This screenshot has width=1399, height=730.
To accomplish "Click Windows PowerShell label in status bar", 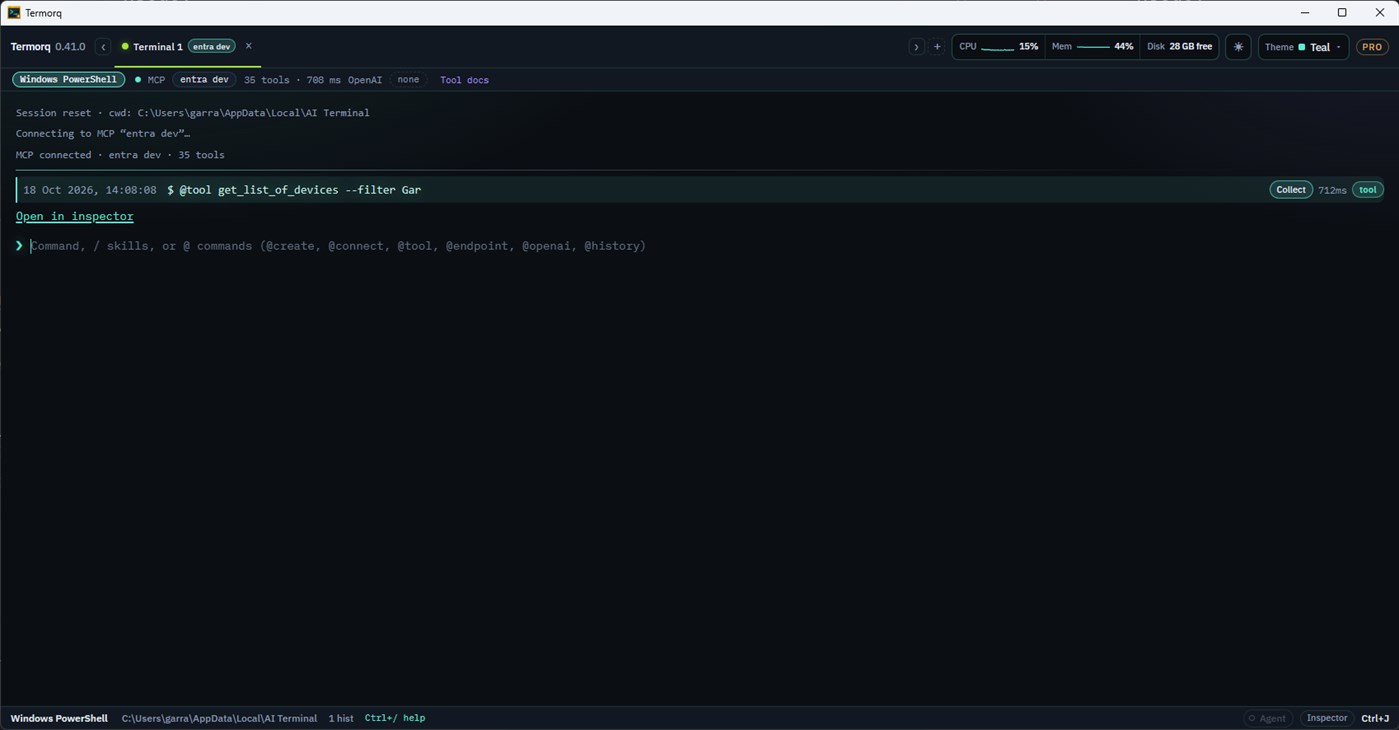I will click(x=59, y=718).
